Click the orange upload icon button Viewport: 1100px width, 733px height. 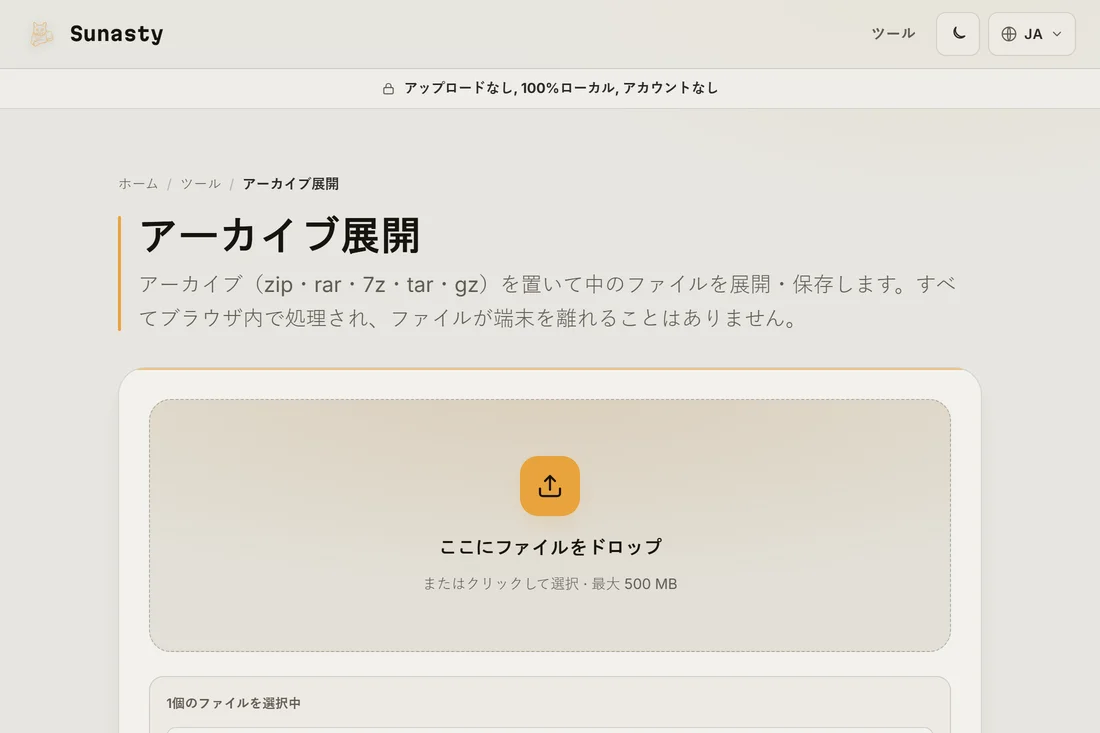(x=550, y=486)
